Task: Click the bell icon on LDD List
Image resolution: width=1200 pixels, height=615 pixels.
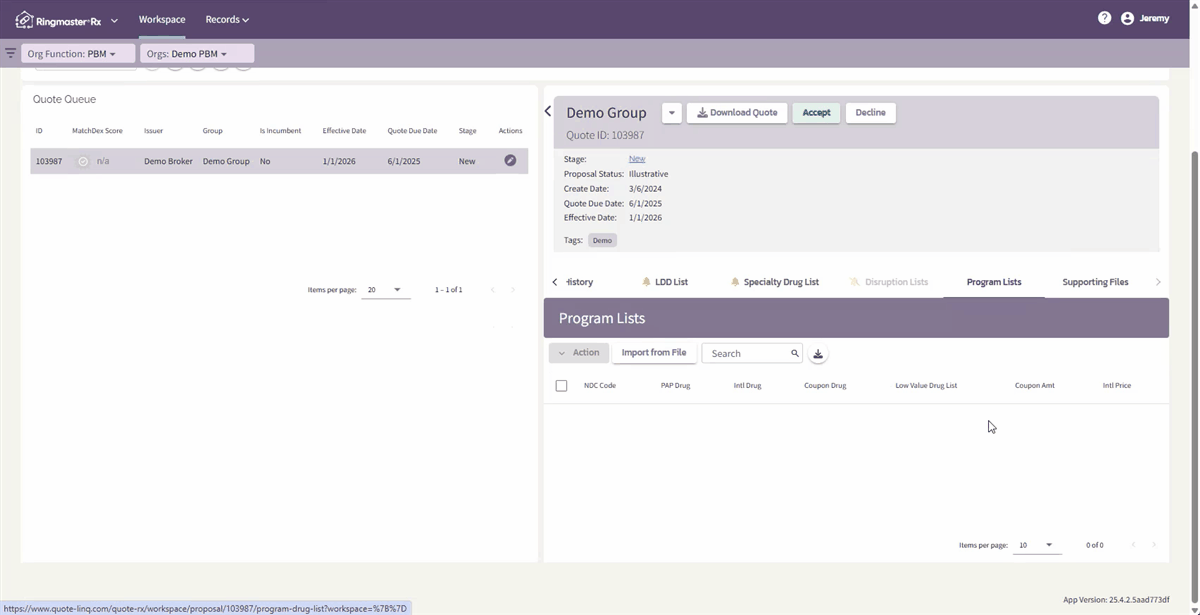Action: [x=647, y=282]
